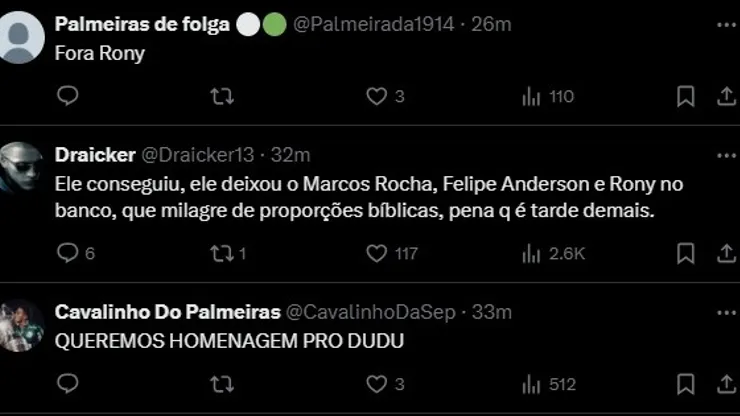Retweet Draicker's tweet
This screenshot has width=740, height=416.
224,253
